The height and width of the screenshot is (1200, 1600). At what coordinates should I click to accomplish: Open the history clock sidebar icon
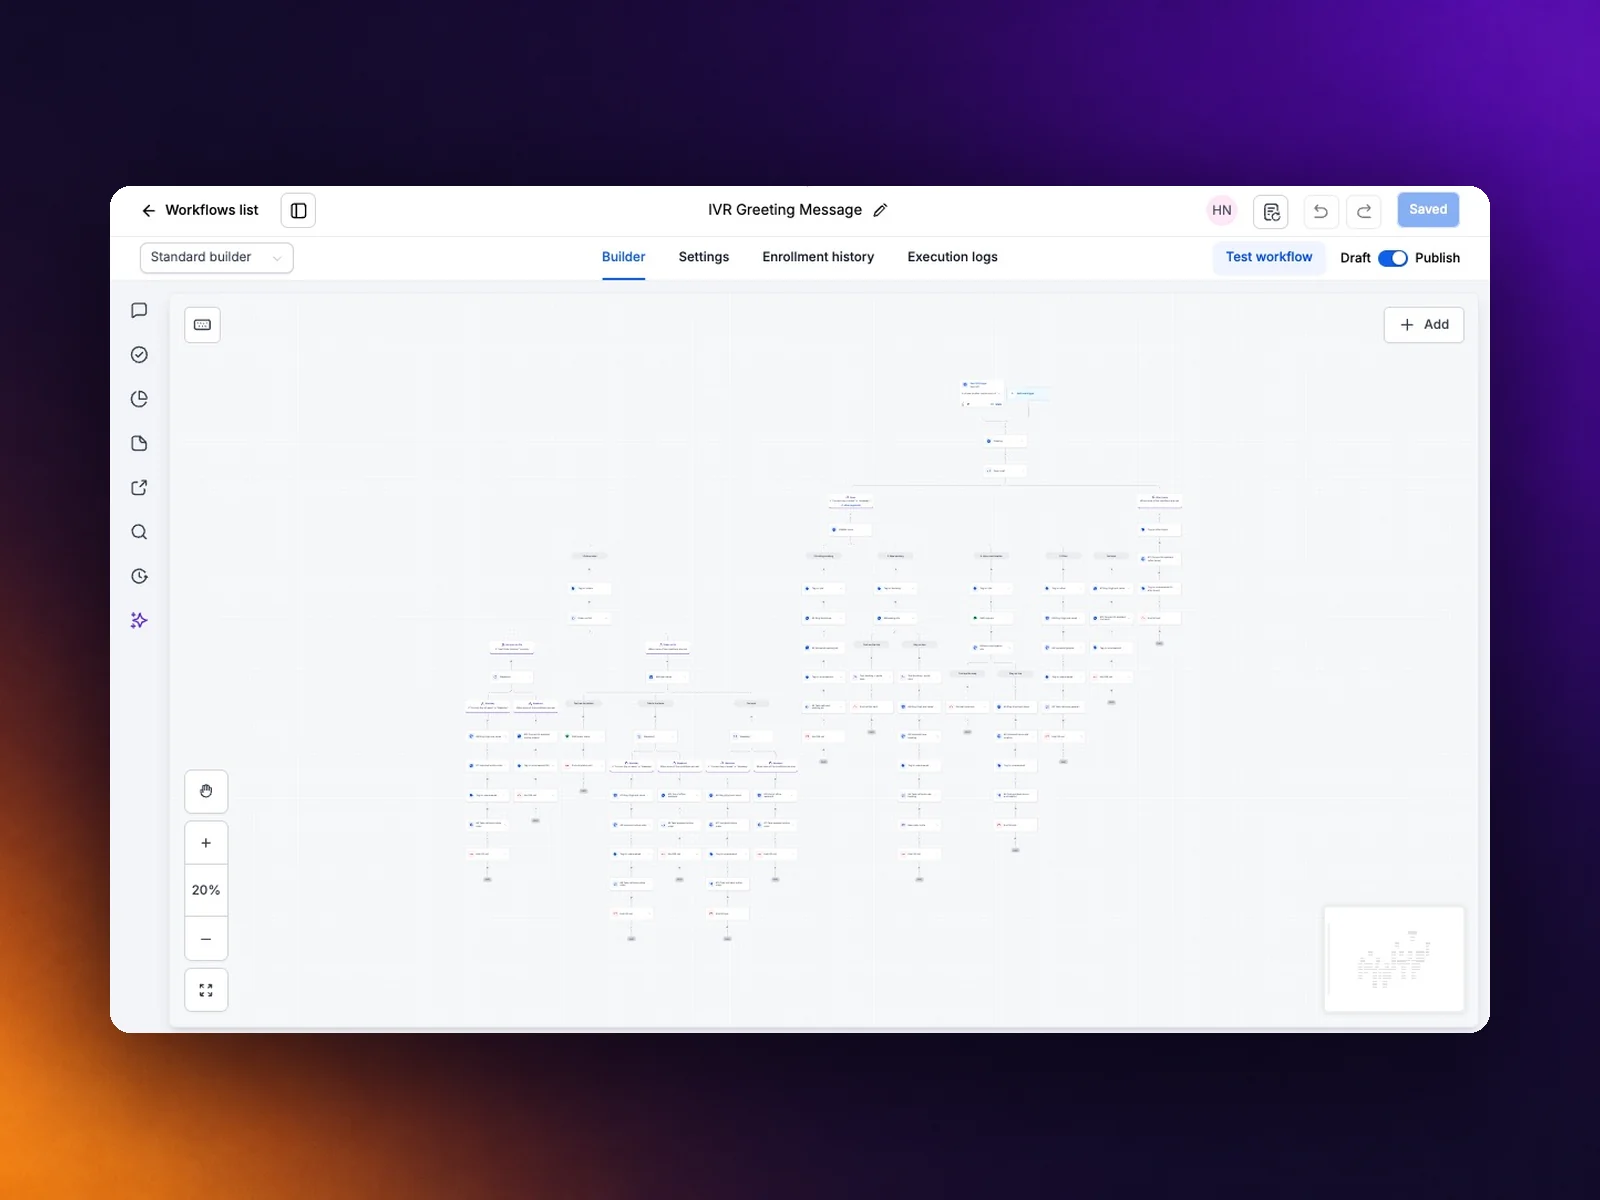tap(139, 576)
